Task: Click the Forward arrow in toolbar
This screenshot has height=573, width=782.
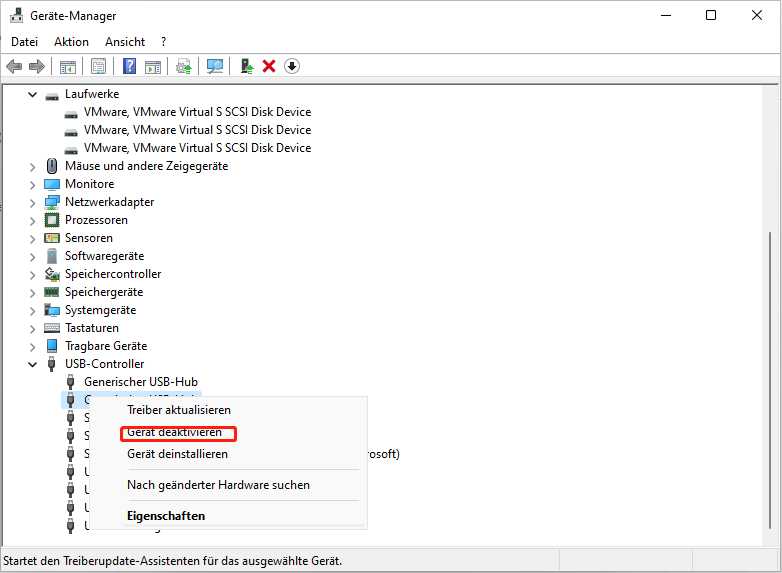Action: 37,66
